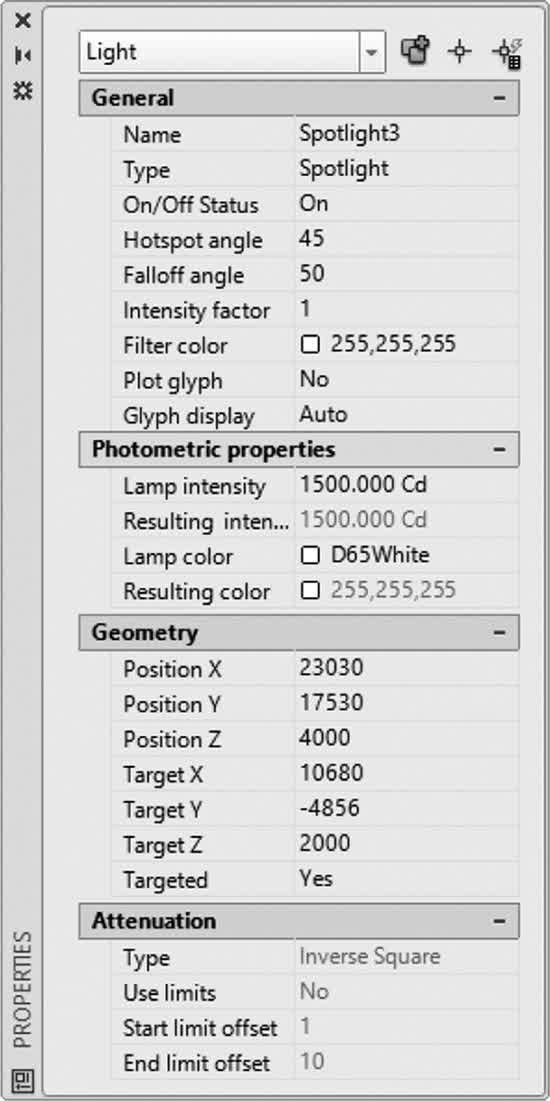Close the Properties palette

[x=23, y=20]
